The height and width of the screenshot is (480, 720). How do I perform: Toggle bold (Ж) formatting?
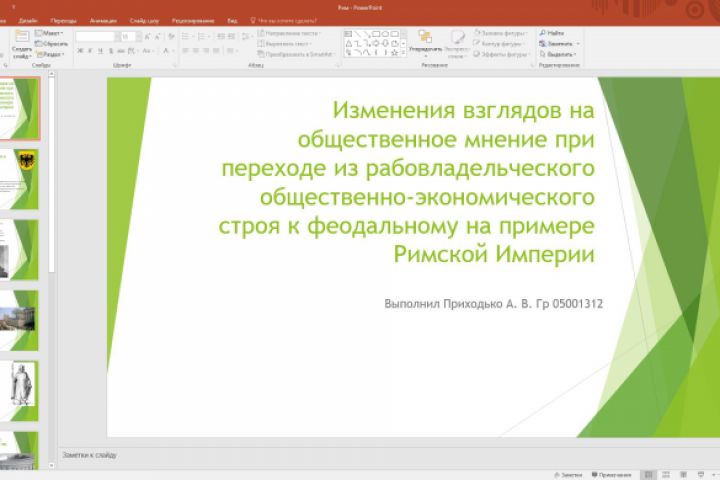(80, 51)
